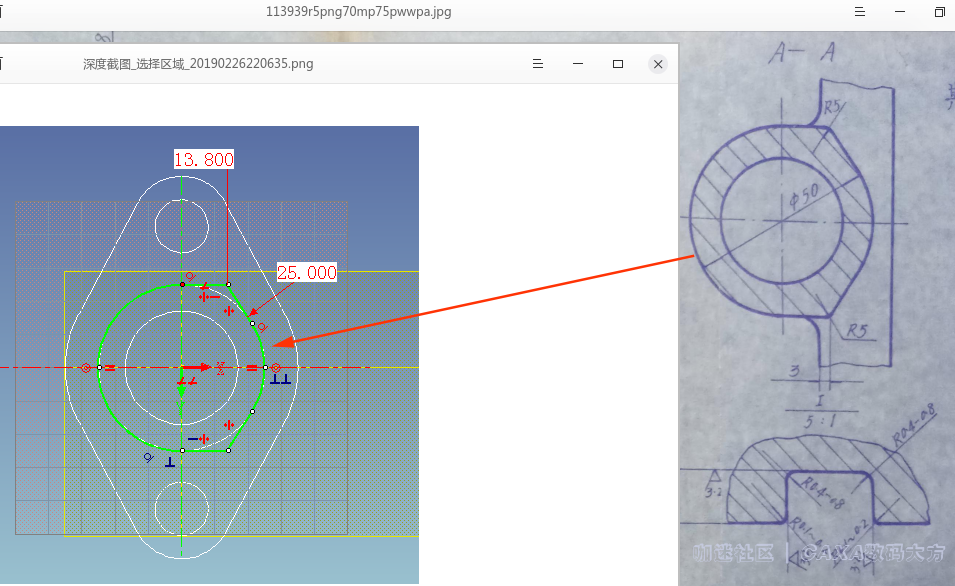The width and height of the screenshot is (955, 586).
Task: Click the 25.000 dimension value
Action: coord(307,272)
